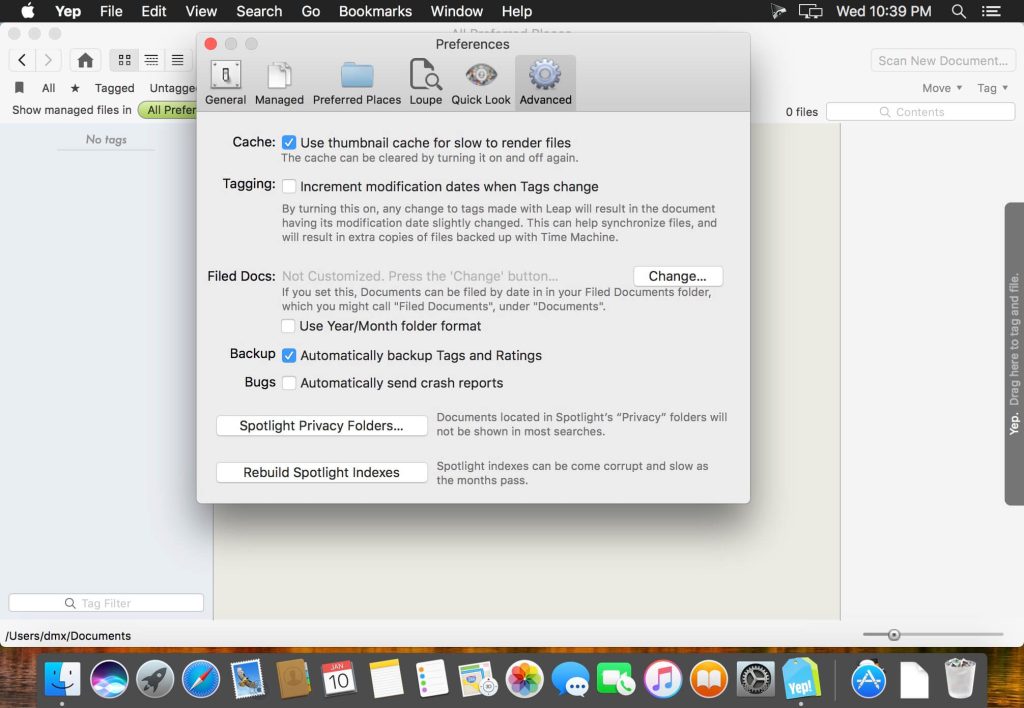Switch to the Managed preferences pane
Viewport: 1024px width, 708px height.
tap(279, 83)
